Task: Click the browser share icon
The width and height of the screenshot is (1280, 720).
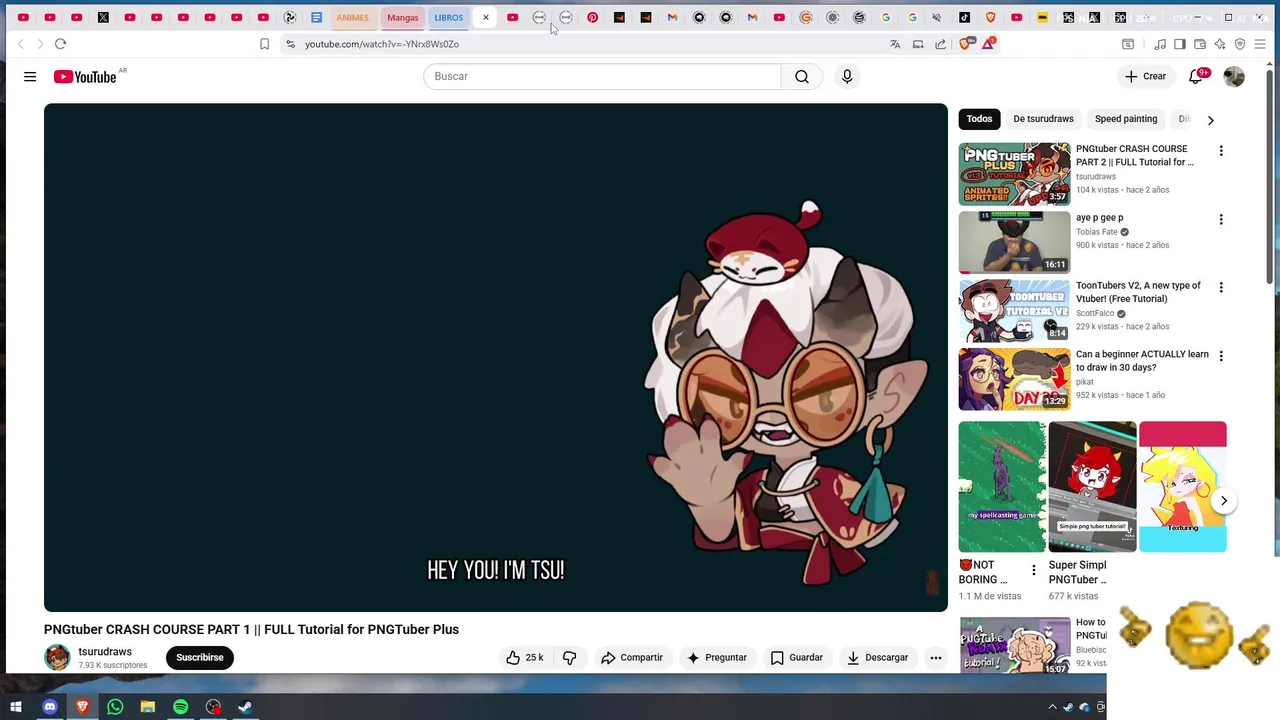Action: 941,44
